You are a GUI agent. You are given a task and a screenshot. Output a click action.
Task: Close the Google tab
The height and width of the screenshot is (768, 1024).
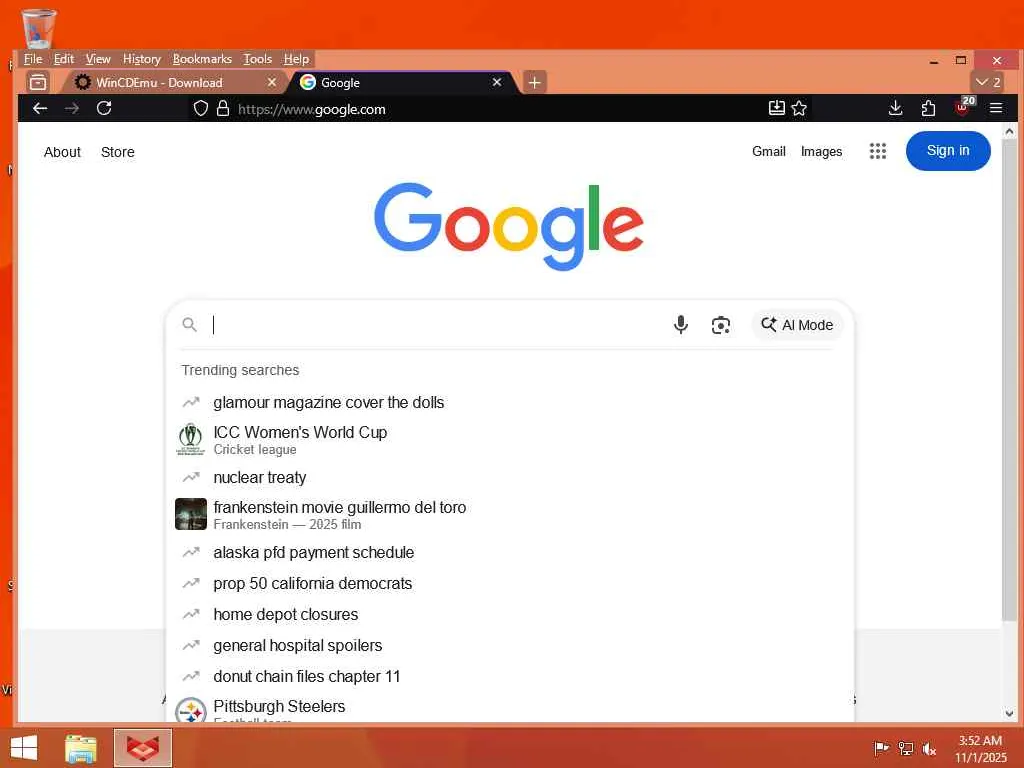click(x=497, y=82)
